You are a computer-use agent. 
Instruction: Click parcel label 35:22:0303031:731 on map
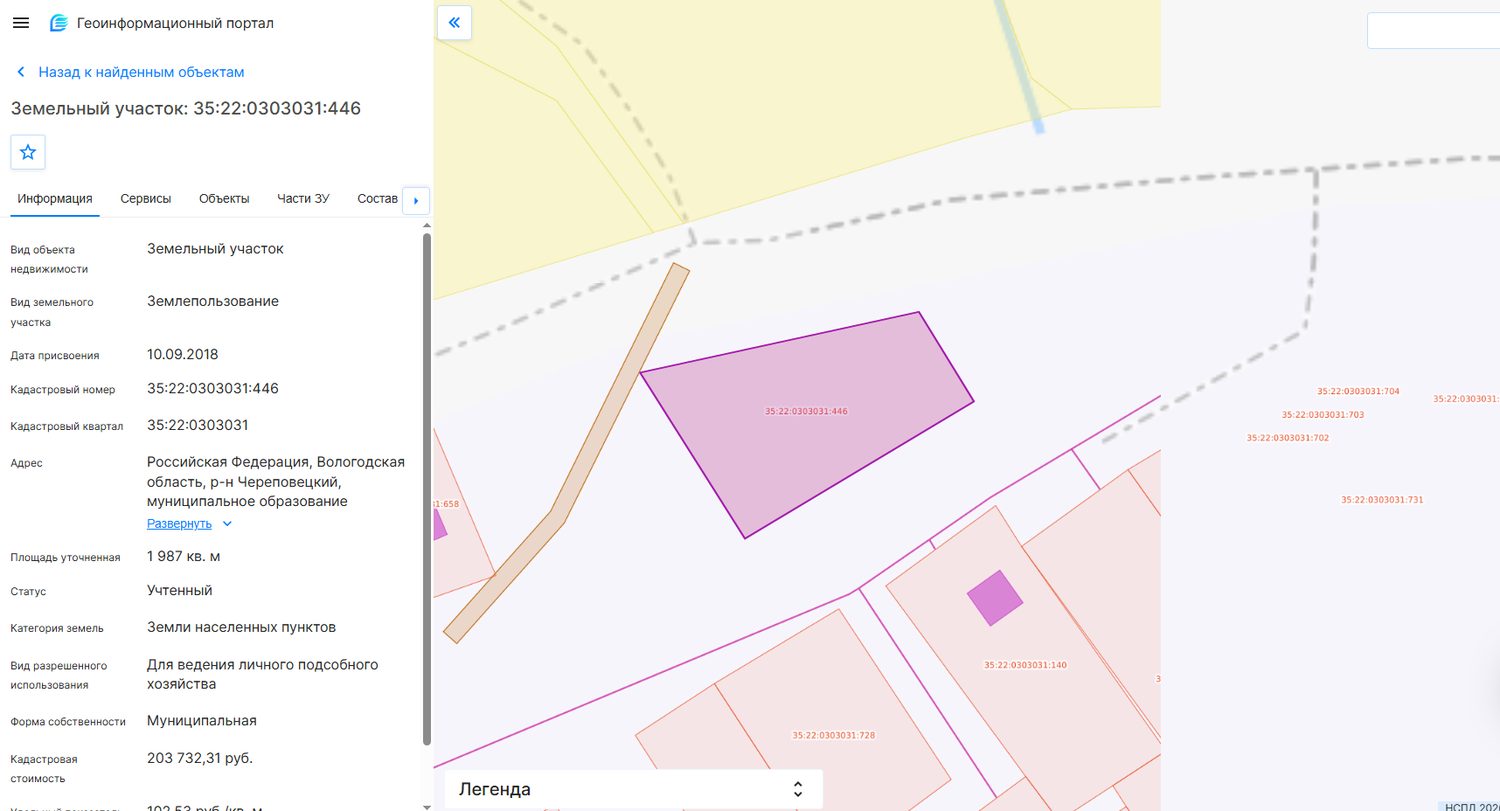pos(1382,499)
